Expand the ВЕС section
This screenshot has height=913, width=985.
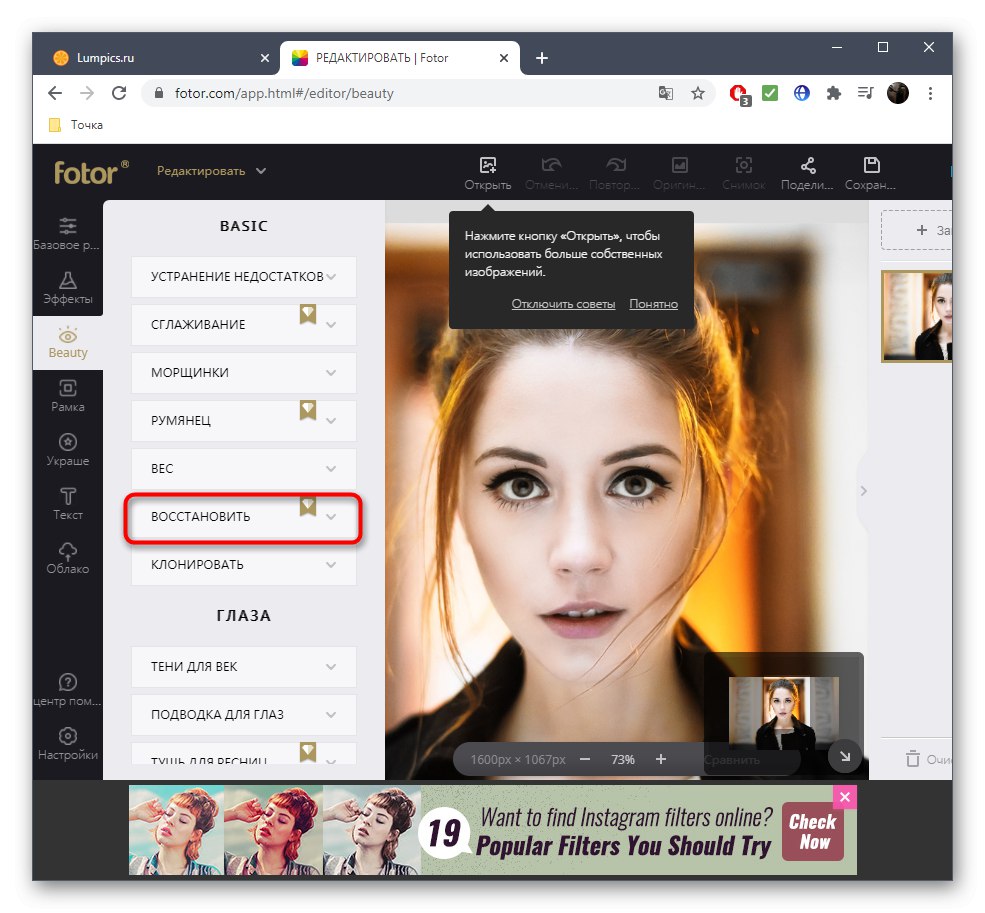244,468
